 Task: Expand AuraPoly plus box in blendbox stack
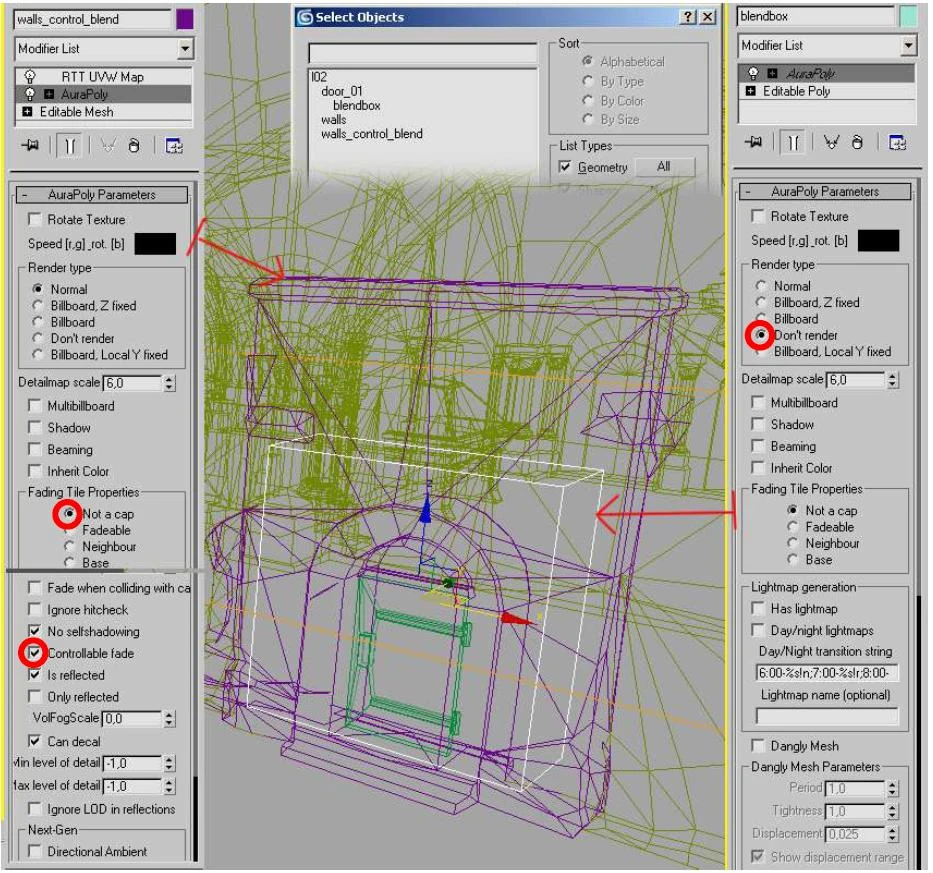pos(772,73)
